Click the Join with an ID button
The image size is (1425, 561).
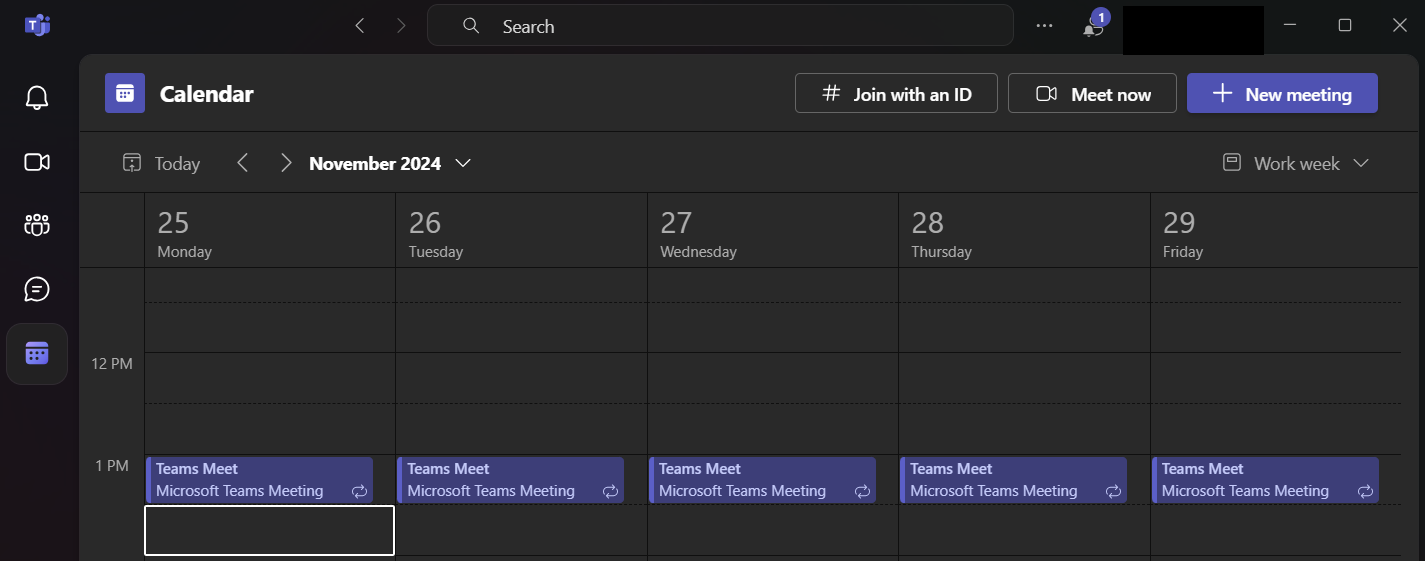point(896,94)
